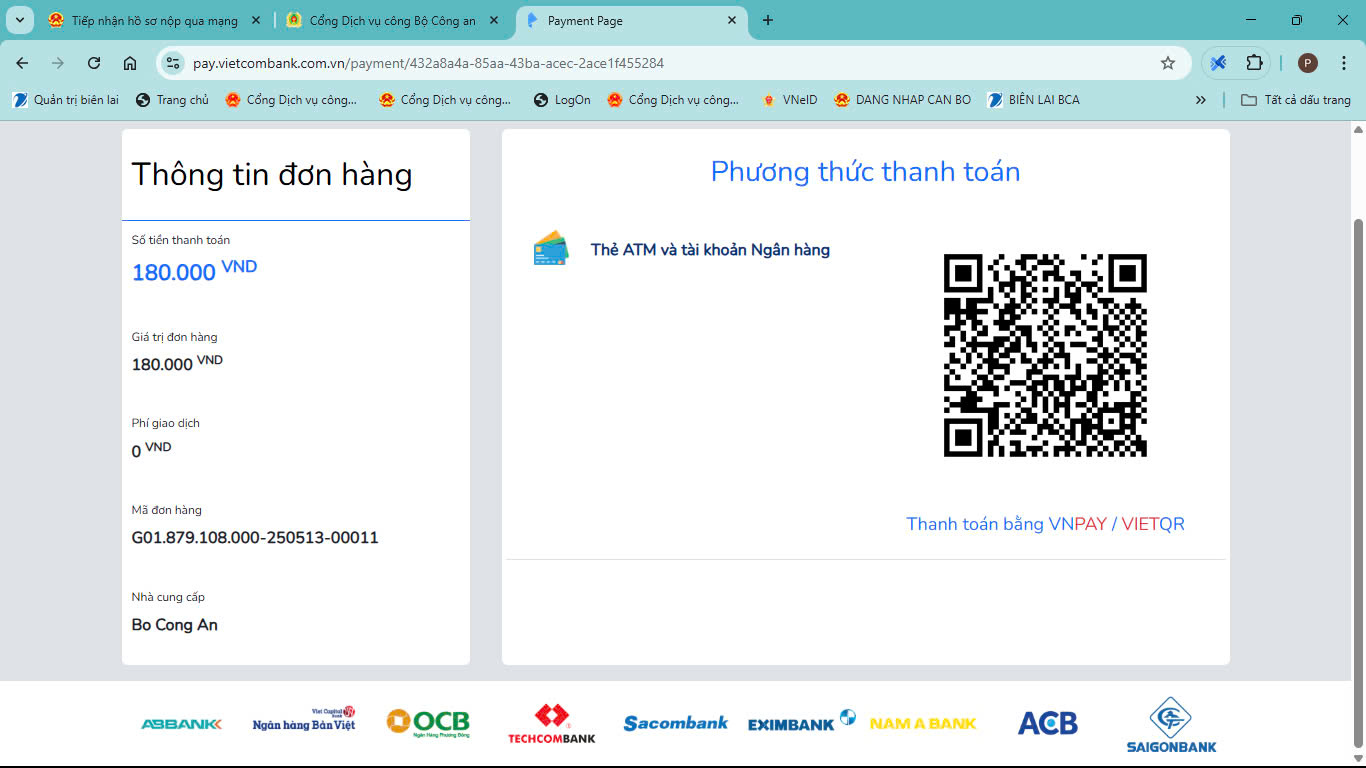This screenshot has width=1366, height=768.
Task: Open the Extensions puzzle icon
Action: [1254, 63]
